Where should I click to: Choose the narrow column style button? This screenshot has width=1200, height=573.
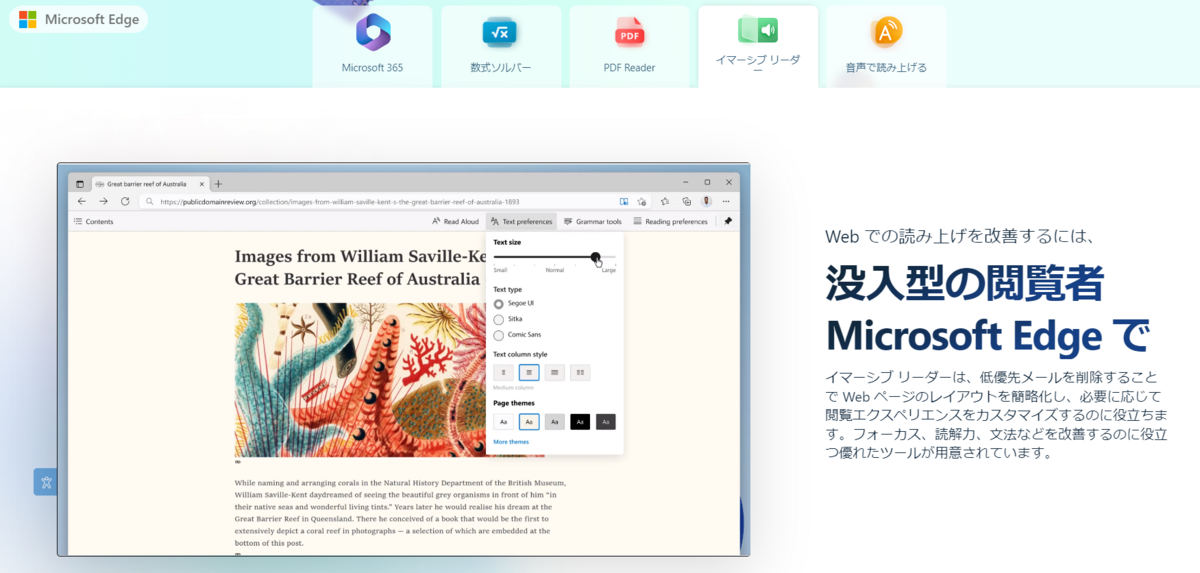point(503,372)
